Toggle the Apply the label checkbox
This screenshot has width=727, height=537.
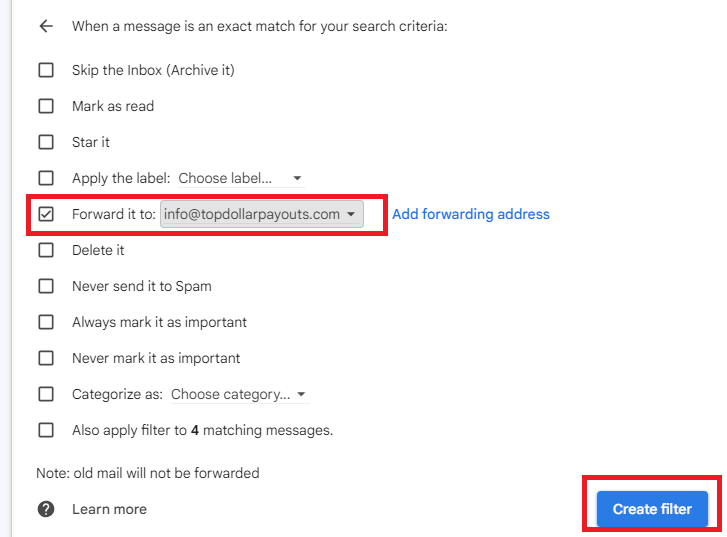point(46,178)
